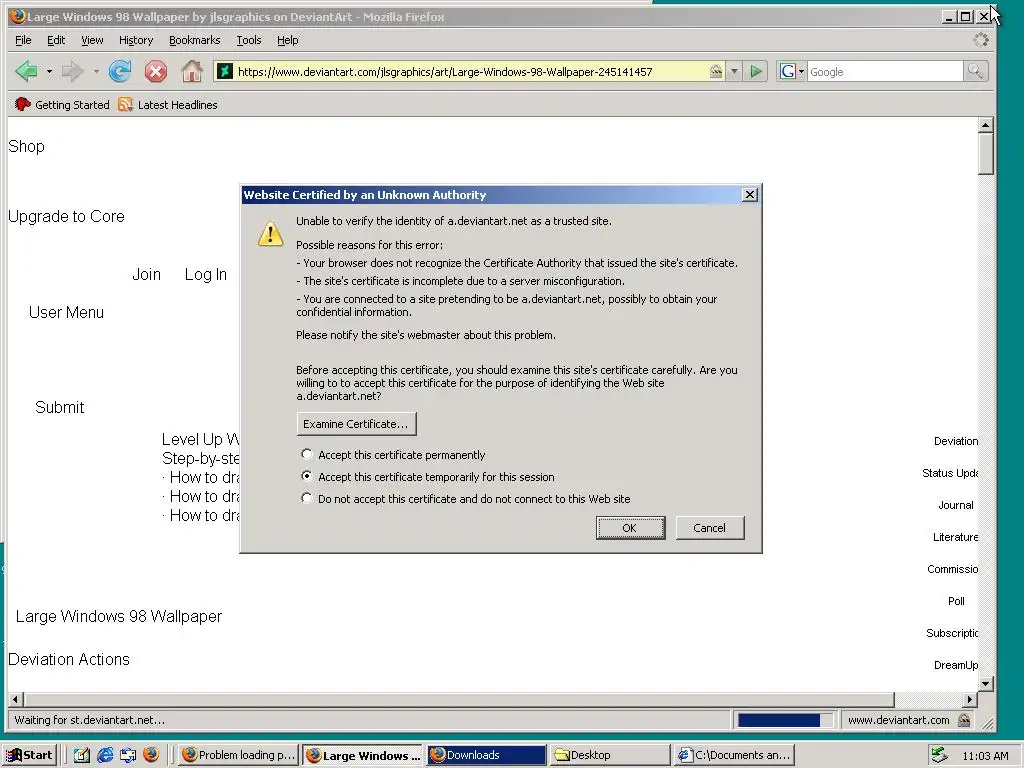Viewport: 1024px width, 768px height.
Task: Follow the Upgrade to Core link
Action: pos(66,216)
